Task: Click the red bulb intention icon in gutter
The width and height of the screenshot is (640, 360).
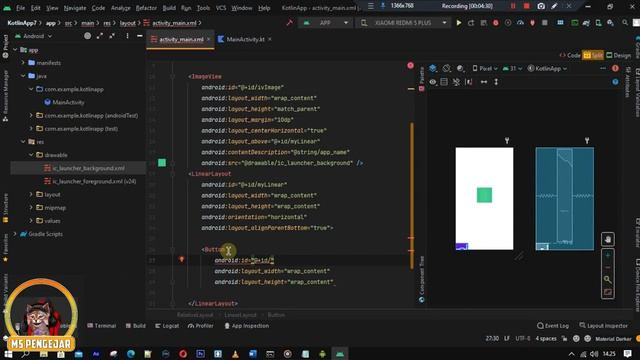Action: point(182,260)
